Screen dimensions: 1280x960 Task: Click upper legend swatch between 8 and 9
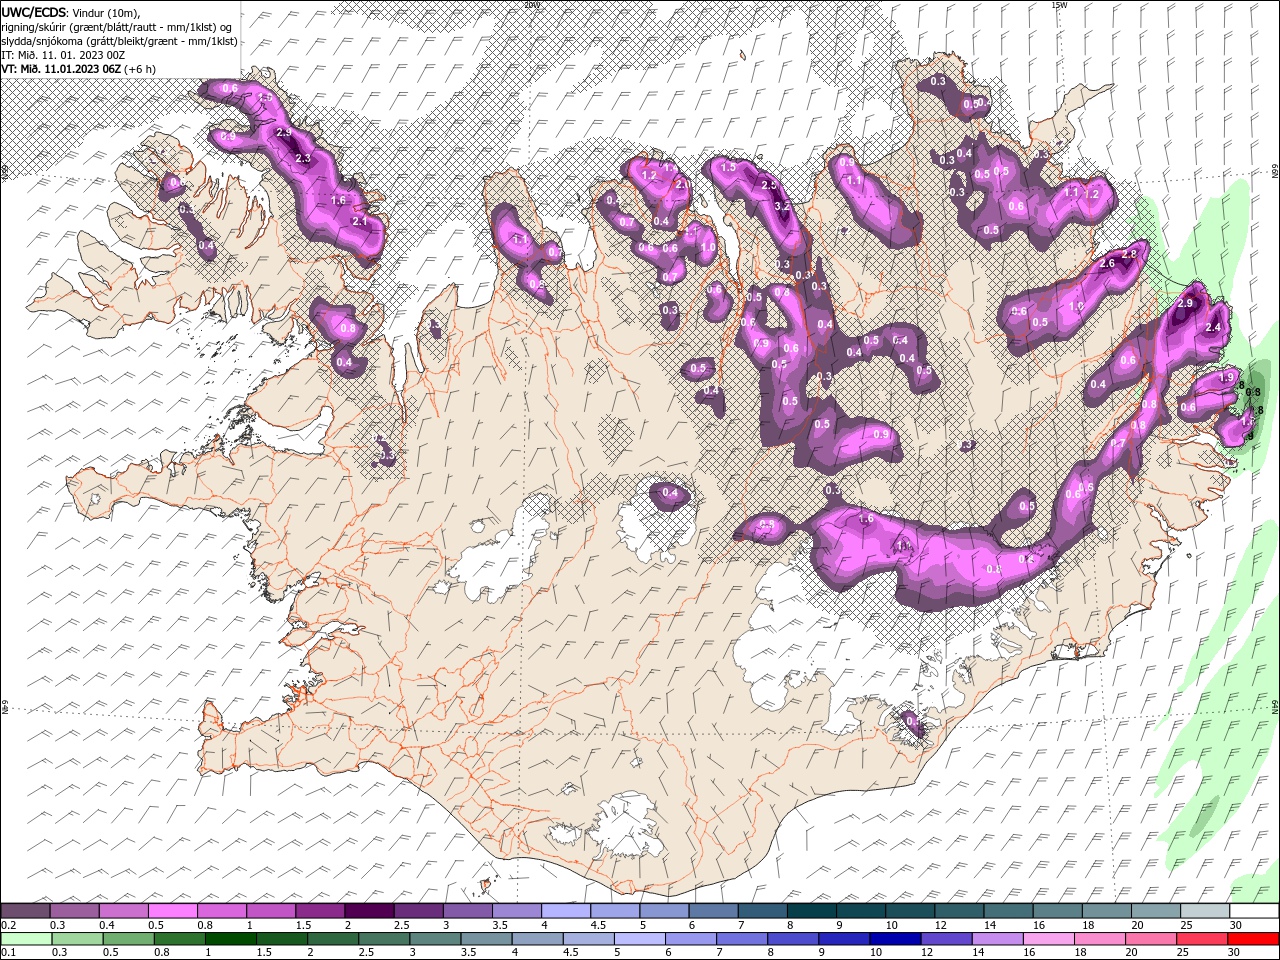point(811,911)
